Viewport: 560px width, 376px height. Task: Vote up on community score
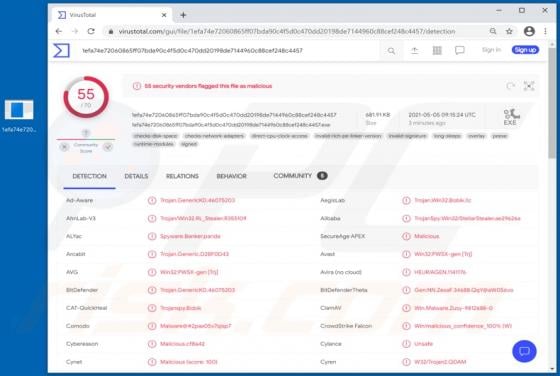pos(108,147)
